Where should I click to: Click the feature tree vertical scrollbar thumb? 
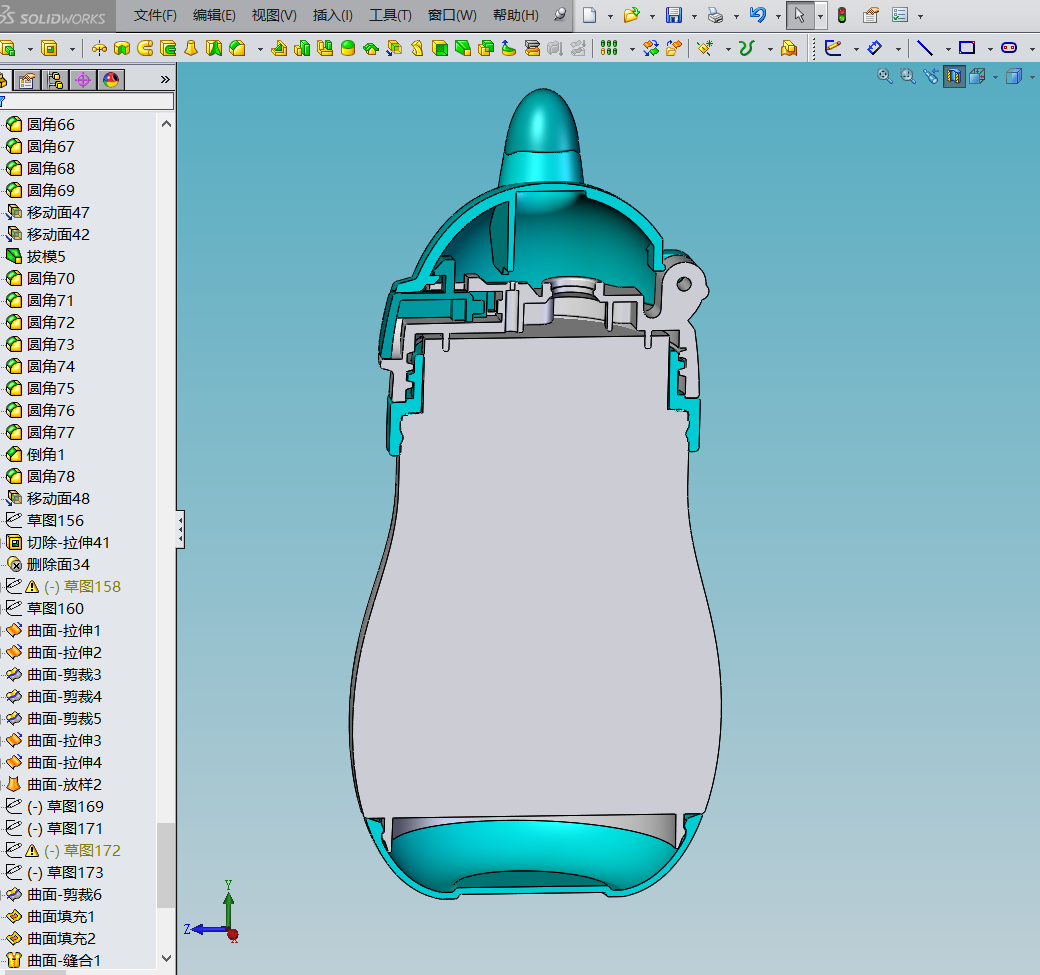click(166, 865)
